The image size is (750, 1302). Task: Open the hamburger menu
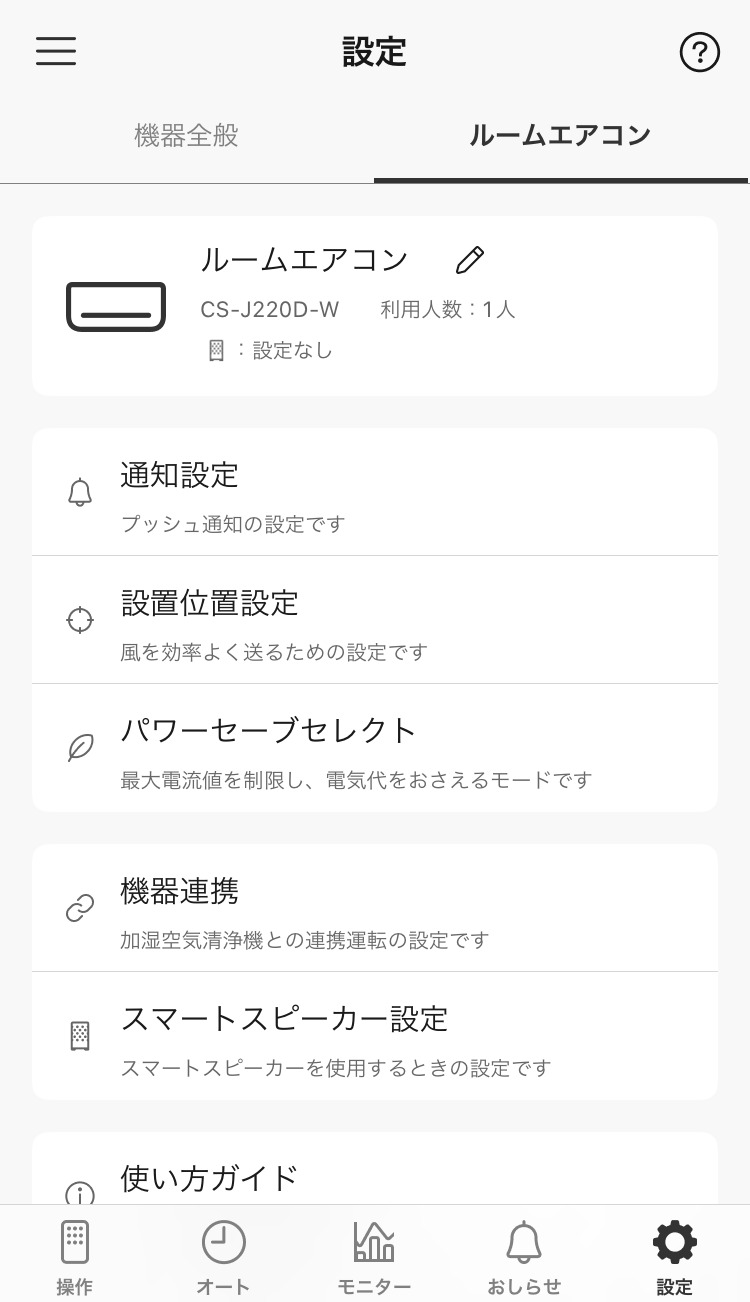56,52
